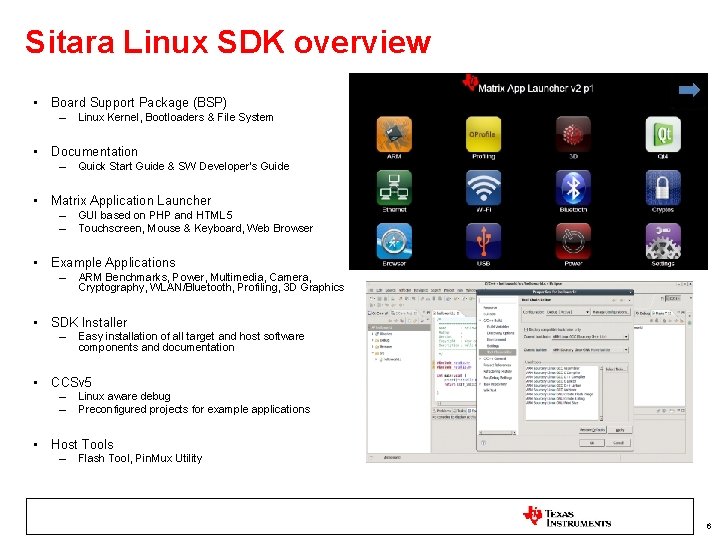Click Restore Defaults in Properties dialog
720x540 pixels.
(592, 430)
